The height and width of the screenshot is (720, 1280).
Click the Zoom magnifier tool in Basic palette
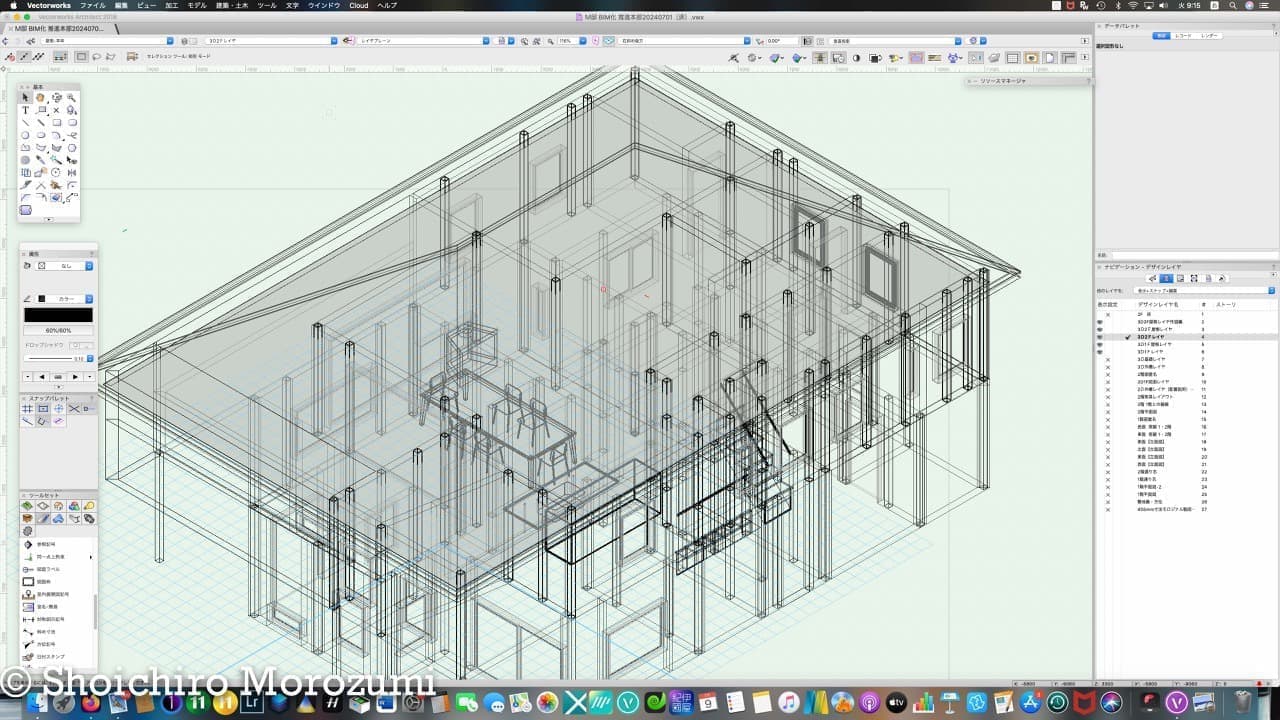(72, 98)
